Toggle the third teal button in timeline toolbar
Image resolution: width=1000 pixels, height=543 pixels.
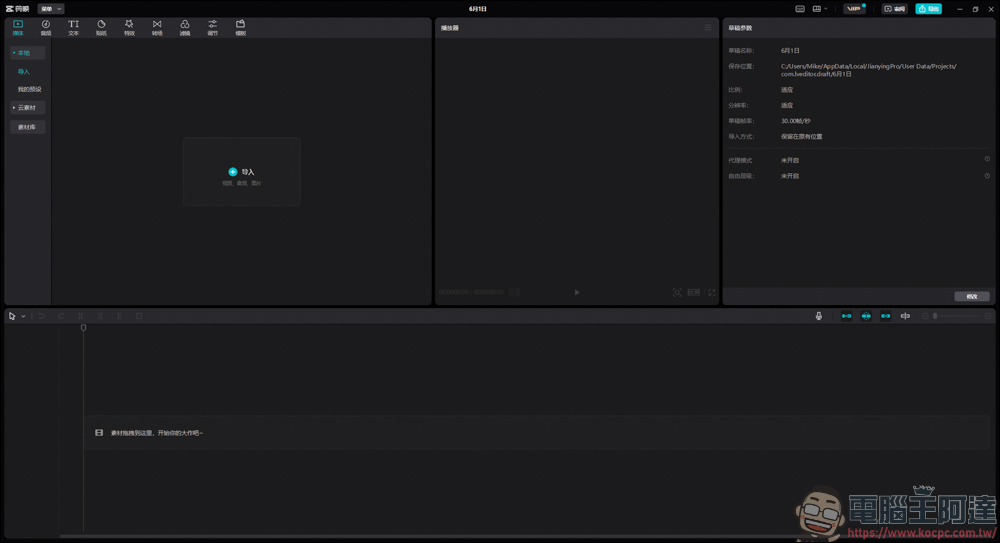point(885,316)
